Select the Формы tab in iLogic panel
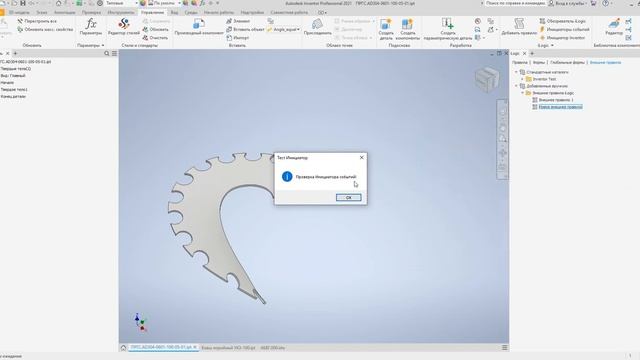This screenshot has width=640, height=360. pyautogui.click(x=539, y=62)
